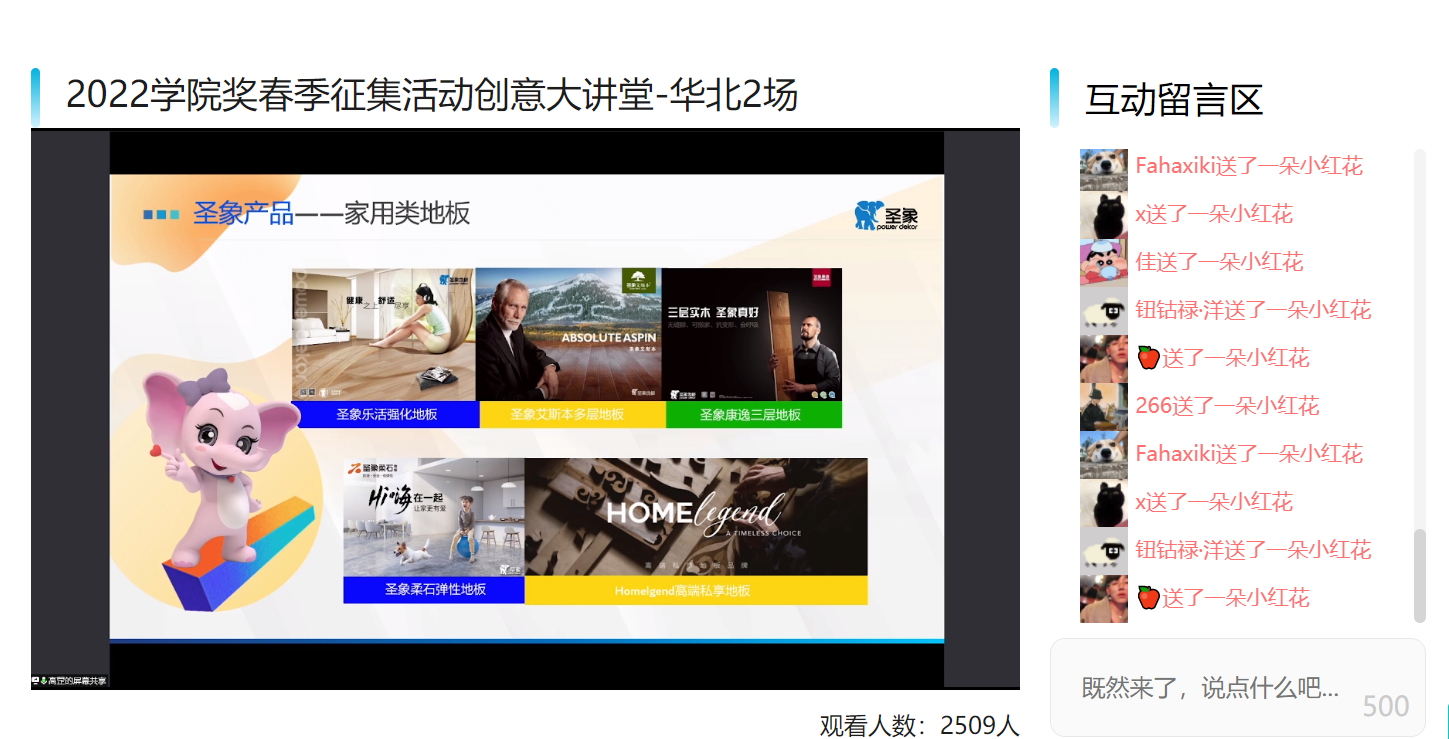Click the black cat avatar in last x message
This screenshot has width=1449, height=739.
coord(1104,502)
